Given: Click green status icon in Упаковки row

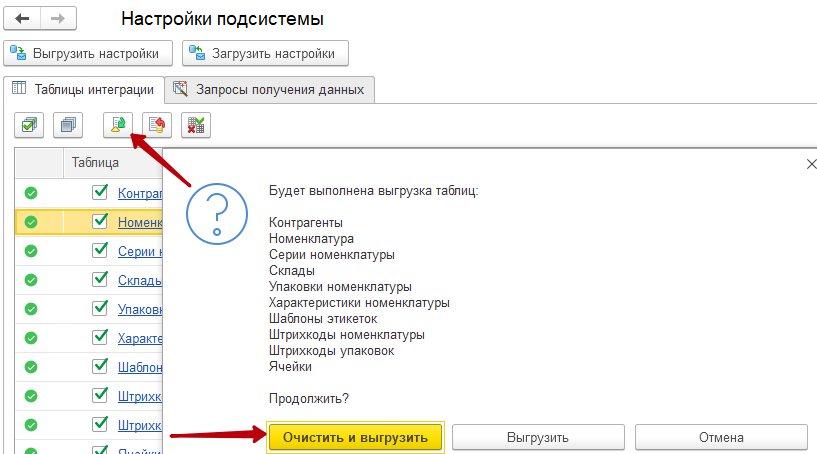Looking at the screenshot, I should (x=31, y=309).
